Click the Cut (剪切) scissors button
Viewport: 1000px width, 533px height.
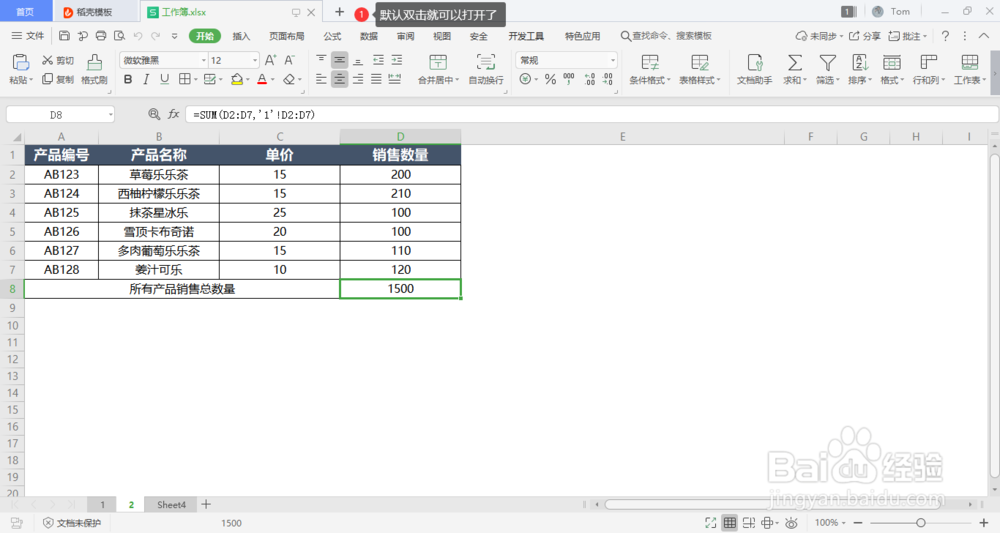click(57, 61)
